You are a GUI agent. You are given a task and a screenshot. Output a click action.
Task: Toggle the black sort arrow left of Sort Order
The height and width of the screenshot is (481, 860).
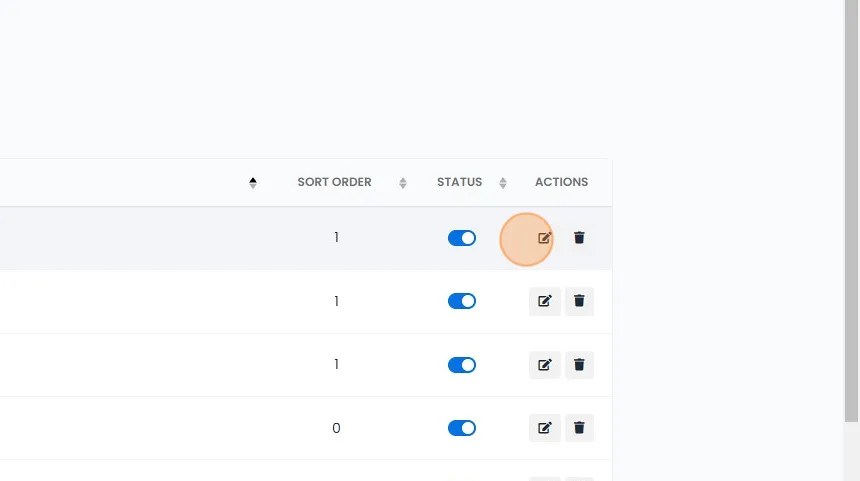tap(253, 183)
